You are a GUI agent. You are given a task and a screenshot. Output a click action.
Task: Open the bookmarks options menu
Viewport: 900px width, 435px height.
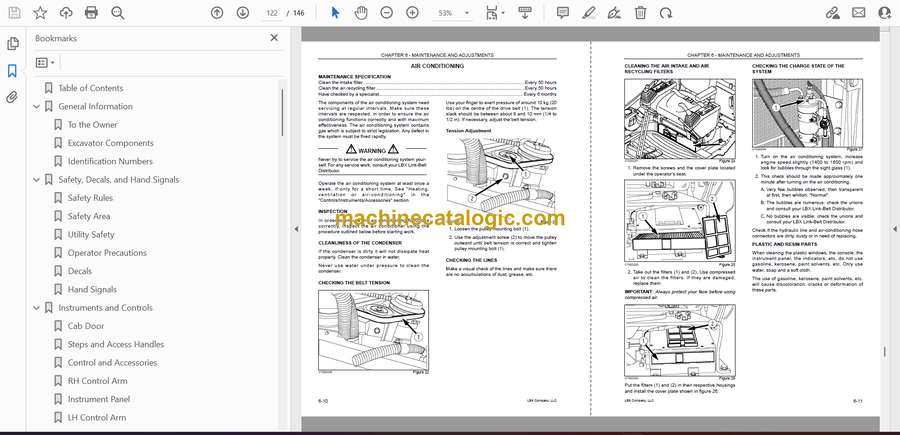(x=46, y=62)
